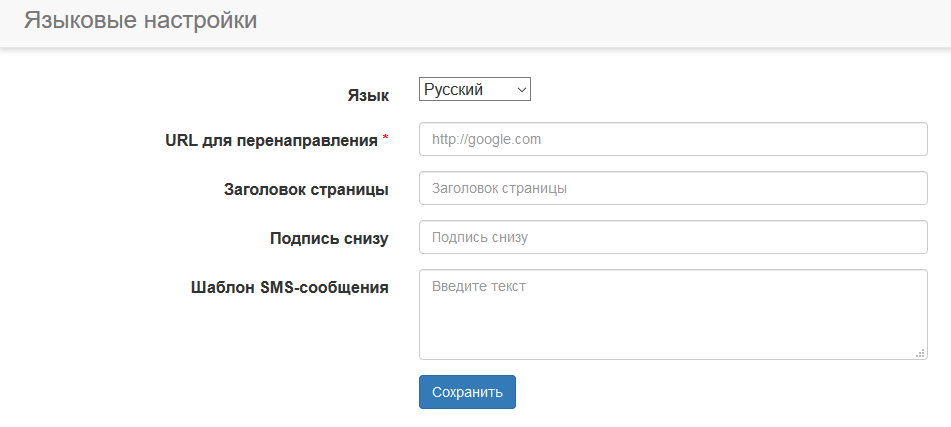The height and width of the screenshot is (427, 951).
Task: Click the URL для перенаправления label
Action: (x=271, y=140)
